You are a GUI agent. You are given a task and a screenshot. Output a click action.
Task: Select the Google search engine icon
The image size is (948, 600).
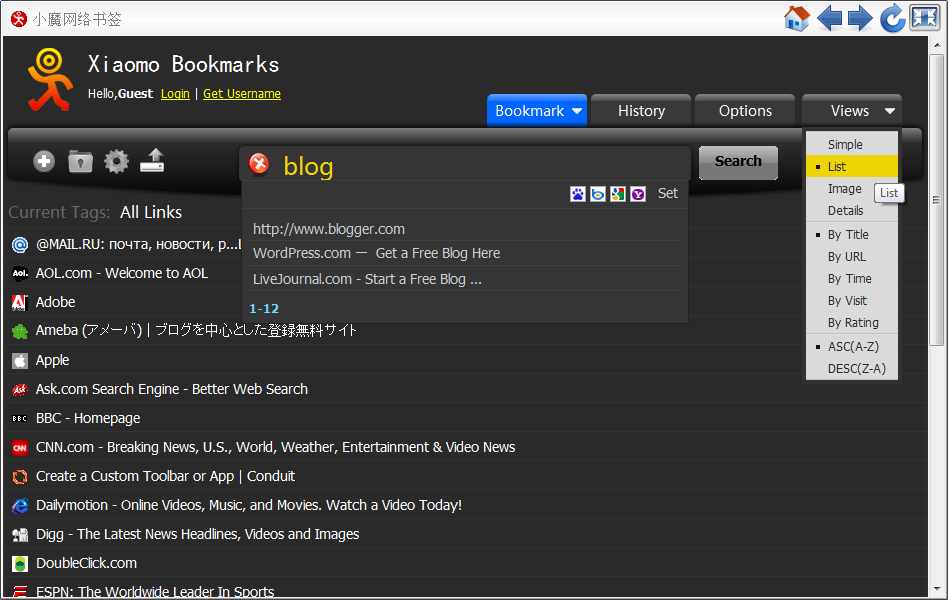[618, 194]
